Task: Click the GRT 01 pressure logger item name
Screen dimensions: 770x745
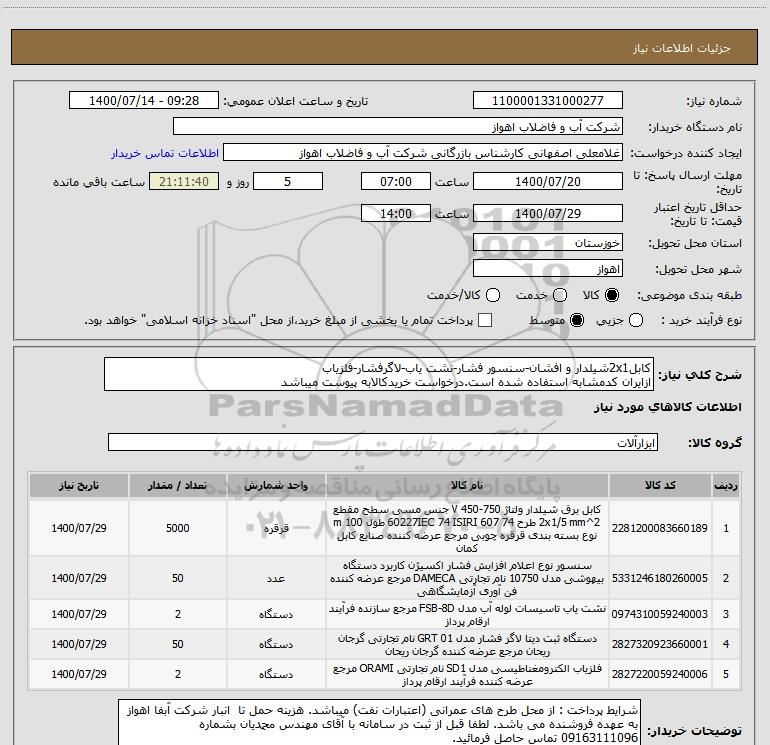Action: click(467, 645)
